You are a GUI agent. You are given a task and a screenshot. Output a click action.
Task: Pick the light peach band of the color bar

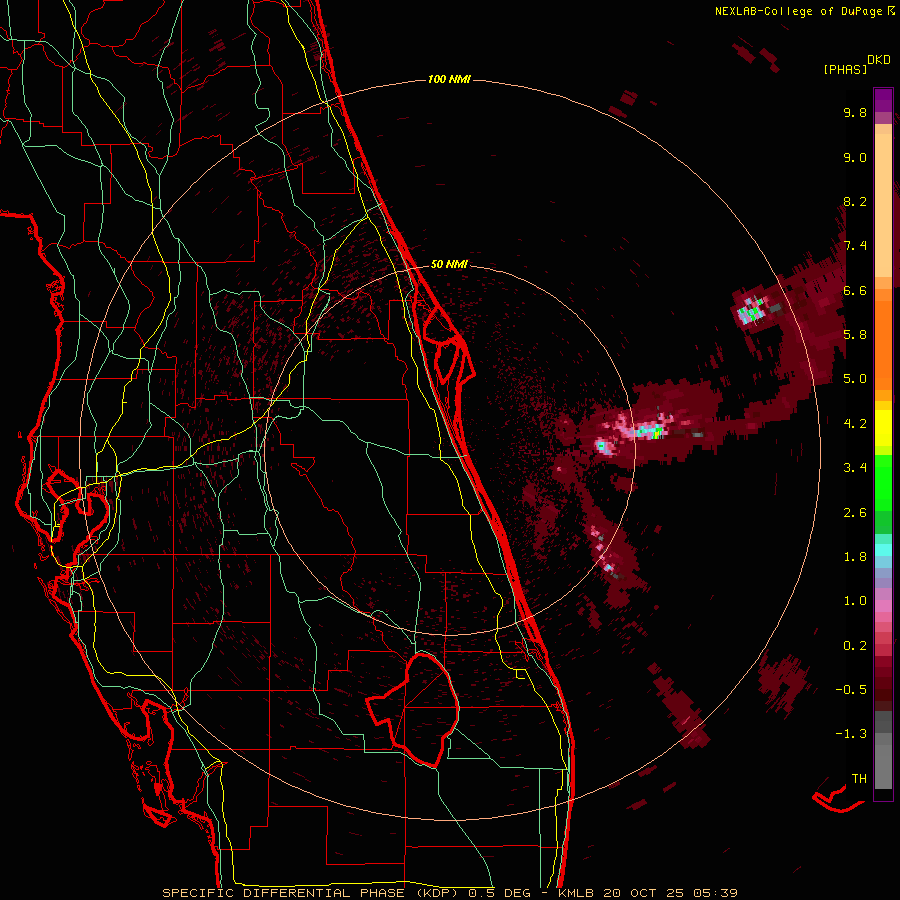click(883, 205)
